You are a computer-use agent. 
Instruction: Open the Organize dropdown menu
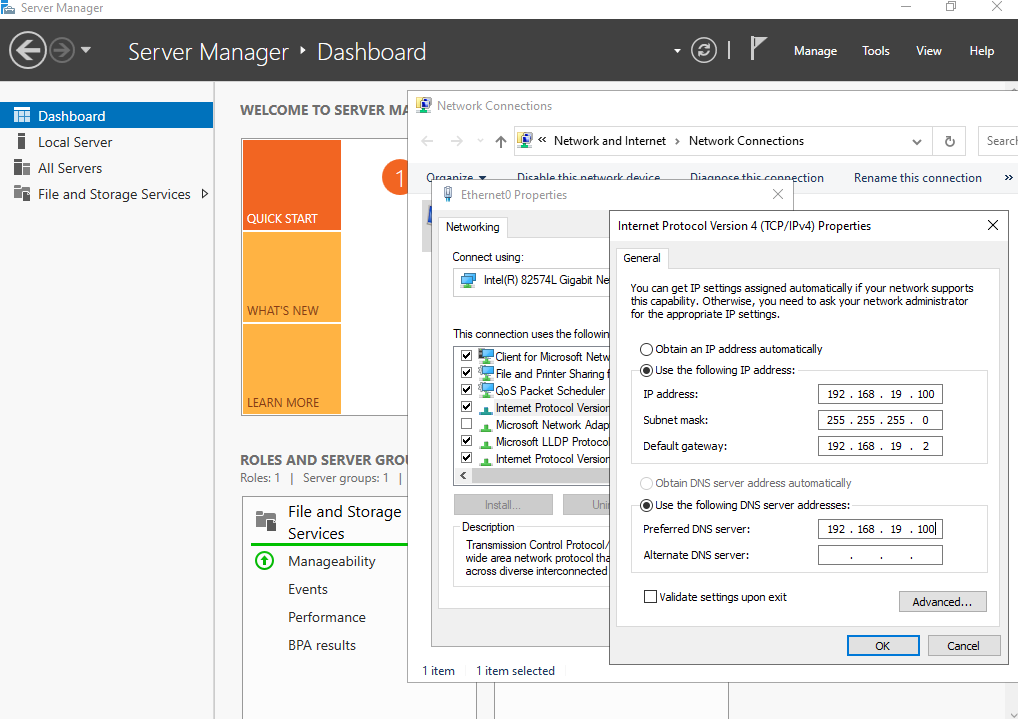click(456, 178)
